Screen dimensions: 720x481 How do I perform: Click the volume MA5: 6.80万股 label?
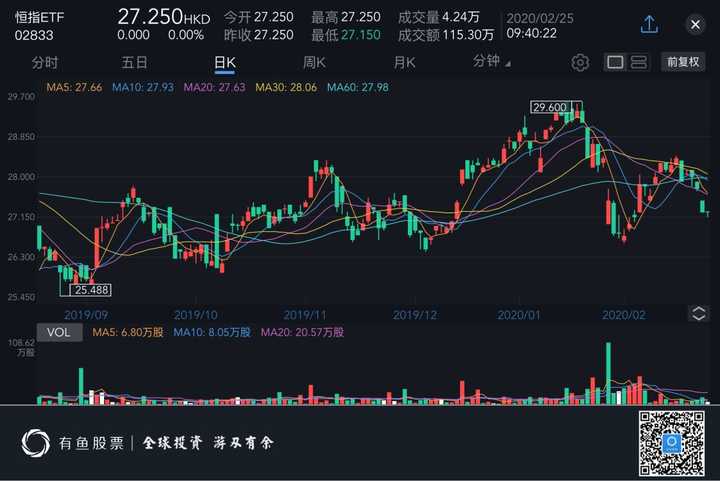click(128, 332)
